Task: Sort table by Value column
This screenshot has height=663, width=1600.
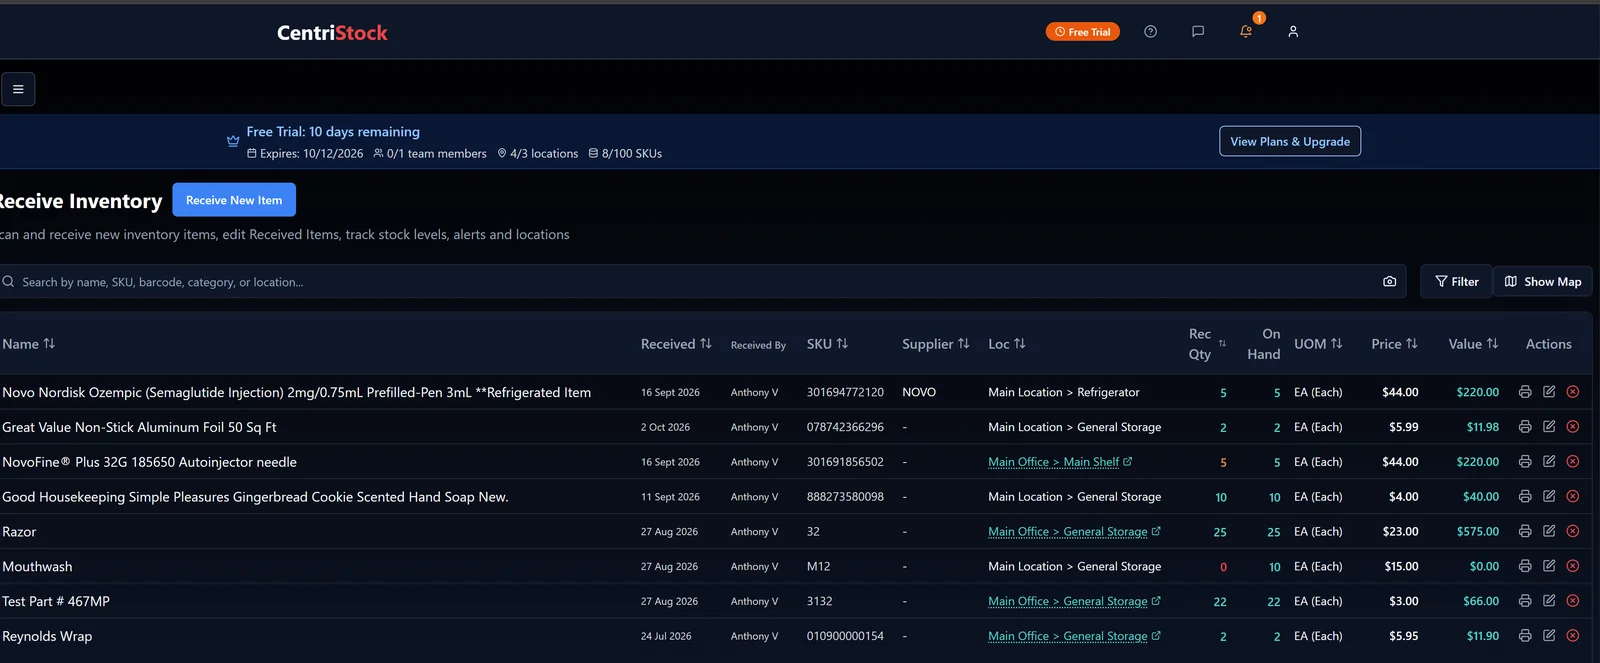Action: point(1473,344)
